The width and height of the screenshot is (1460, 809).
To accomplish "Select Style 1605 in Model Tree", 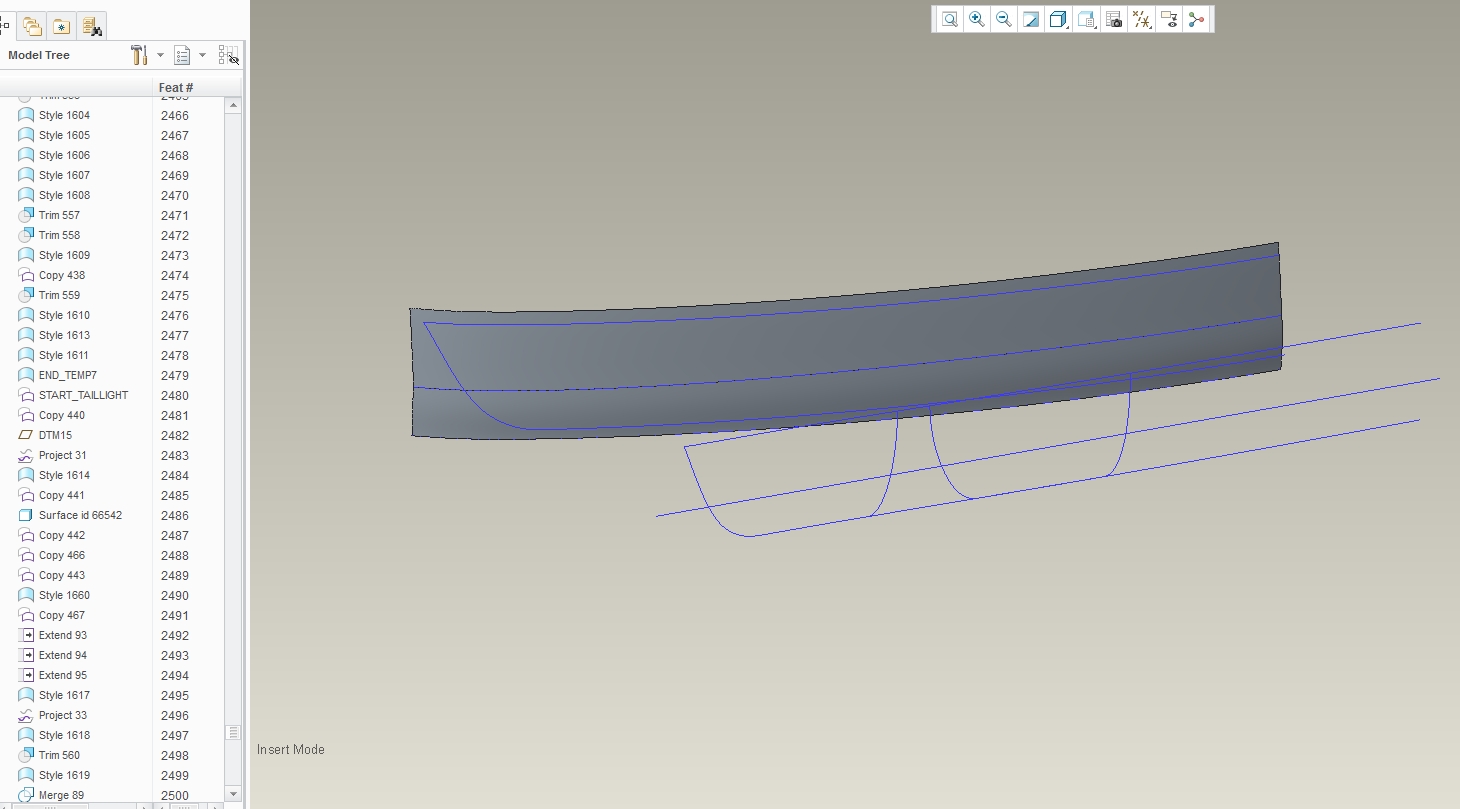I will 64,135.
